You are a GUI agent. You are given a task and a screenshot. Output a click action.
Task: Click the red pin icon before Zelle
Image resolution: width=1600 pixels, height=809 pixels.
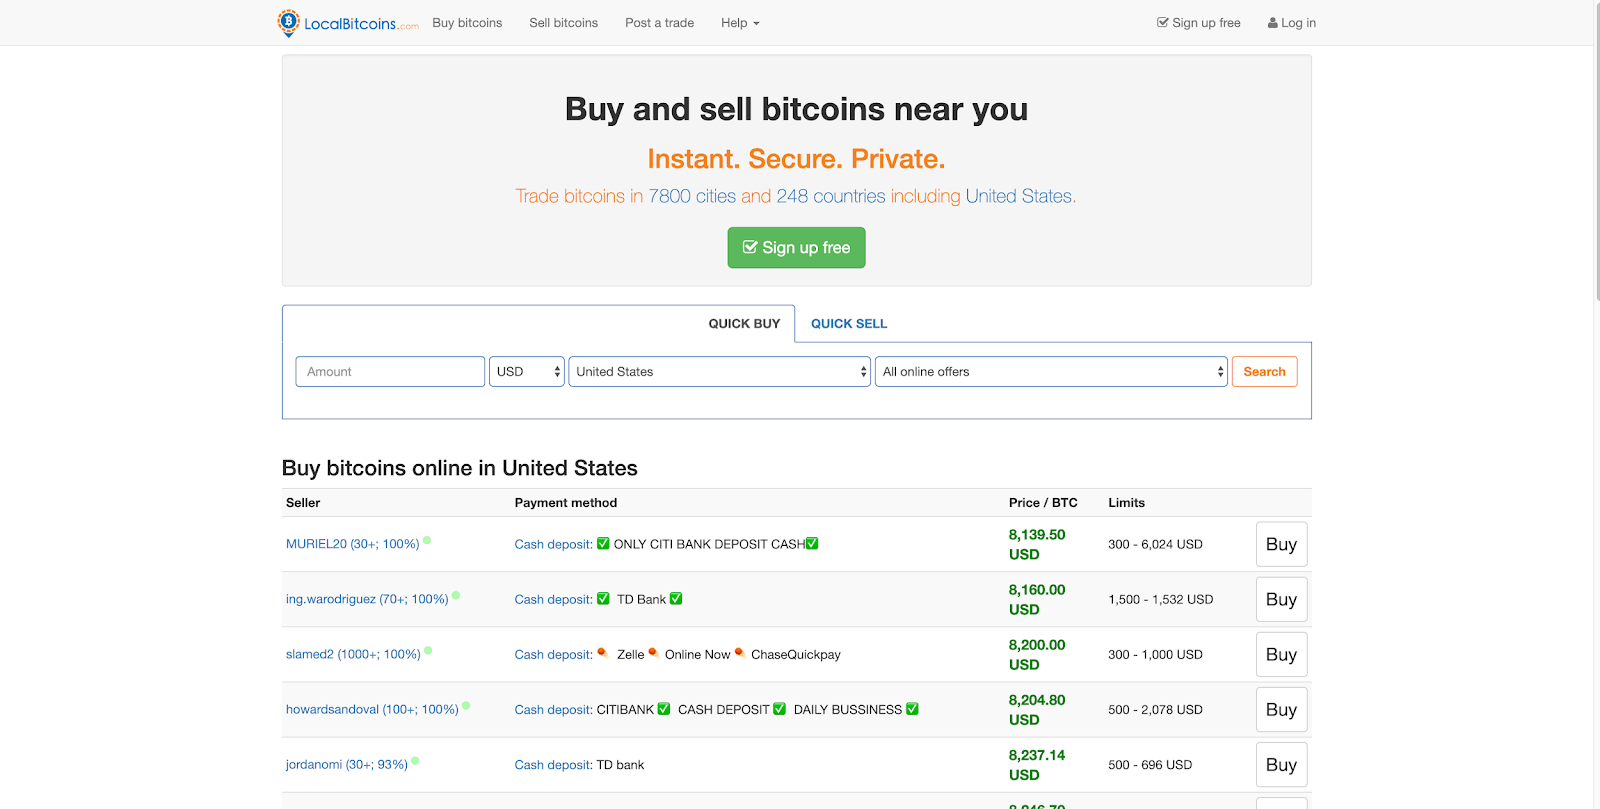coord(603,653)
